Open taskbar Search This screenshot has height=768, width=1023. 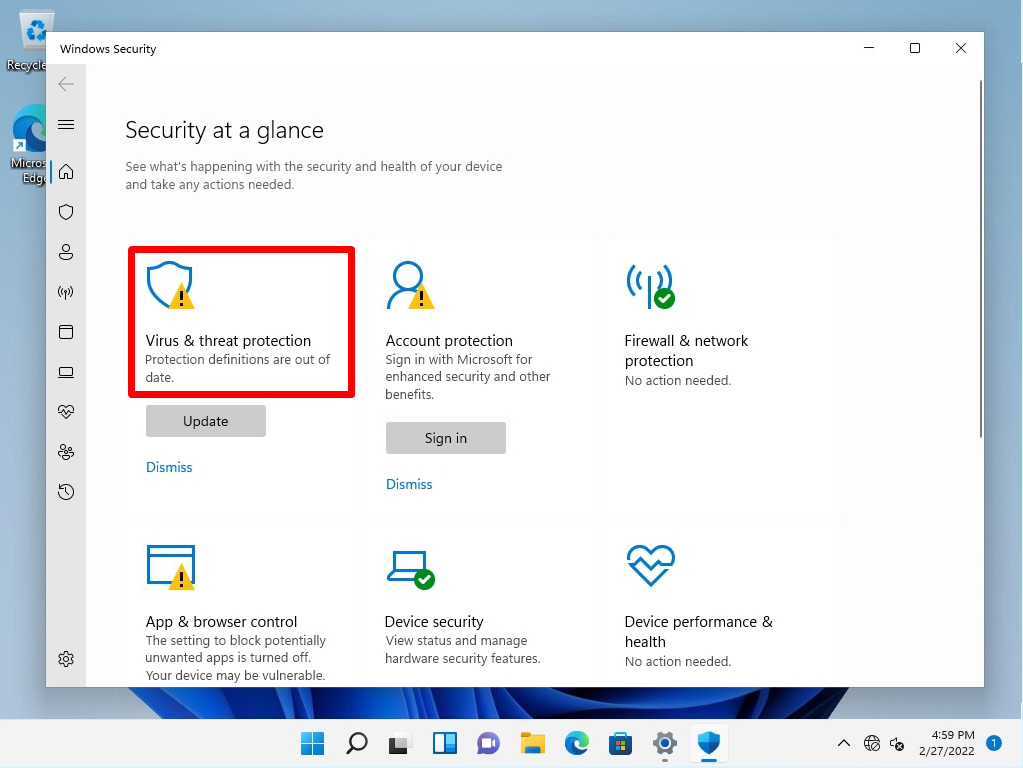pyautogui.click(x=356, y=743)
